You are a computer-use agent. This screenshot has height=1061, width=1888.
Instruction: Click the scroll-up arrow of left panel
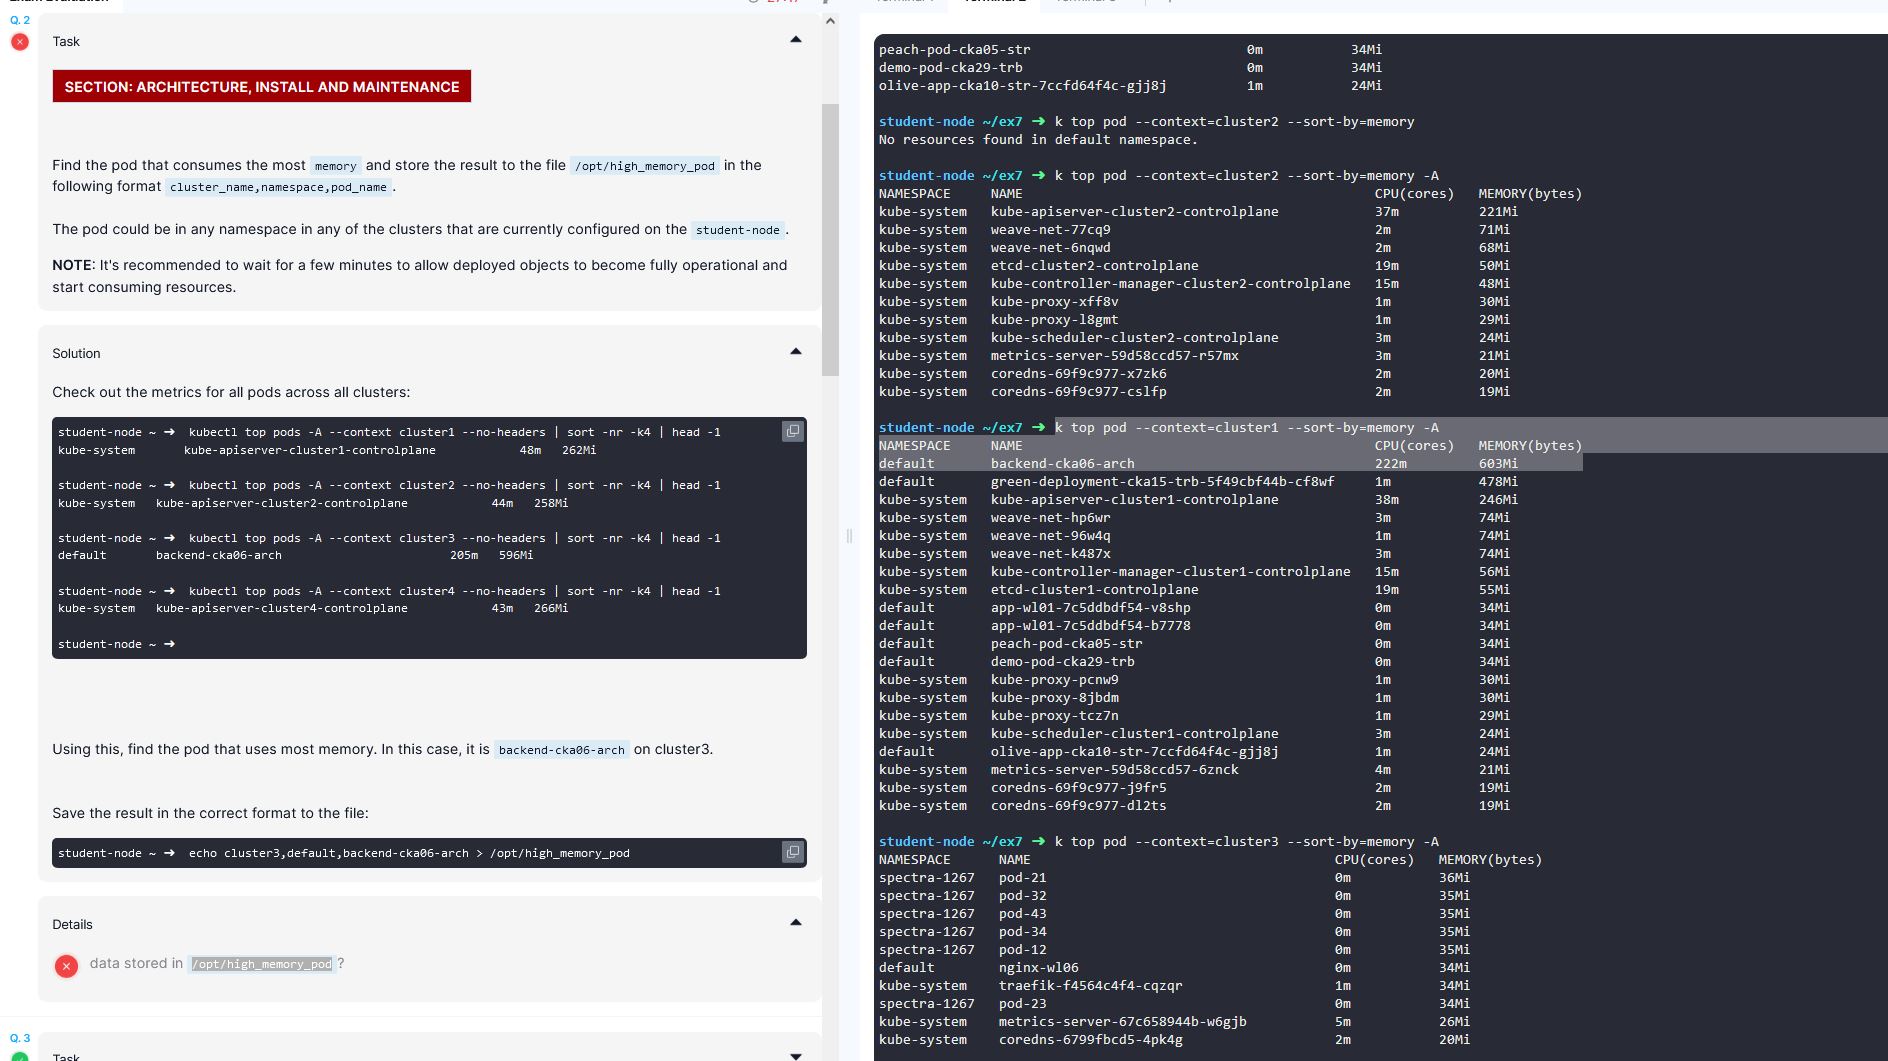(830, 22)
